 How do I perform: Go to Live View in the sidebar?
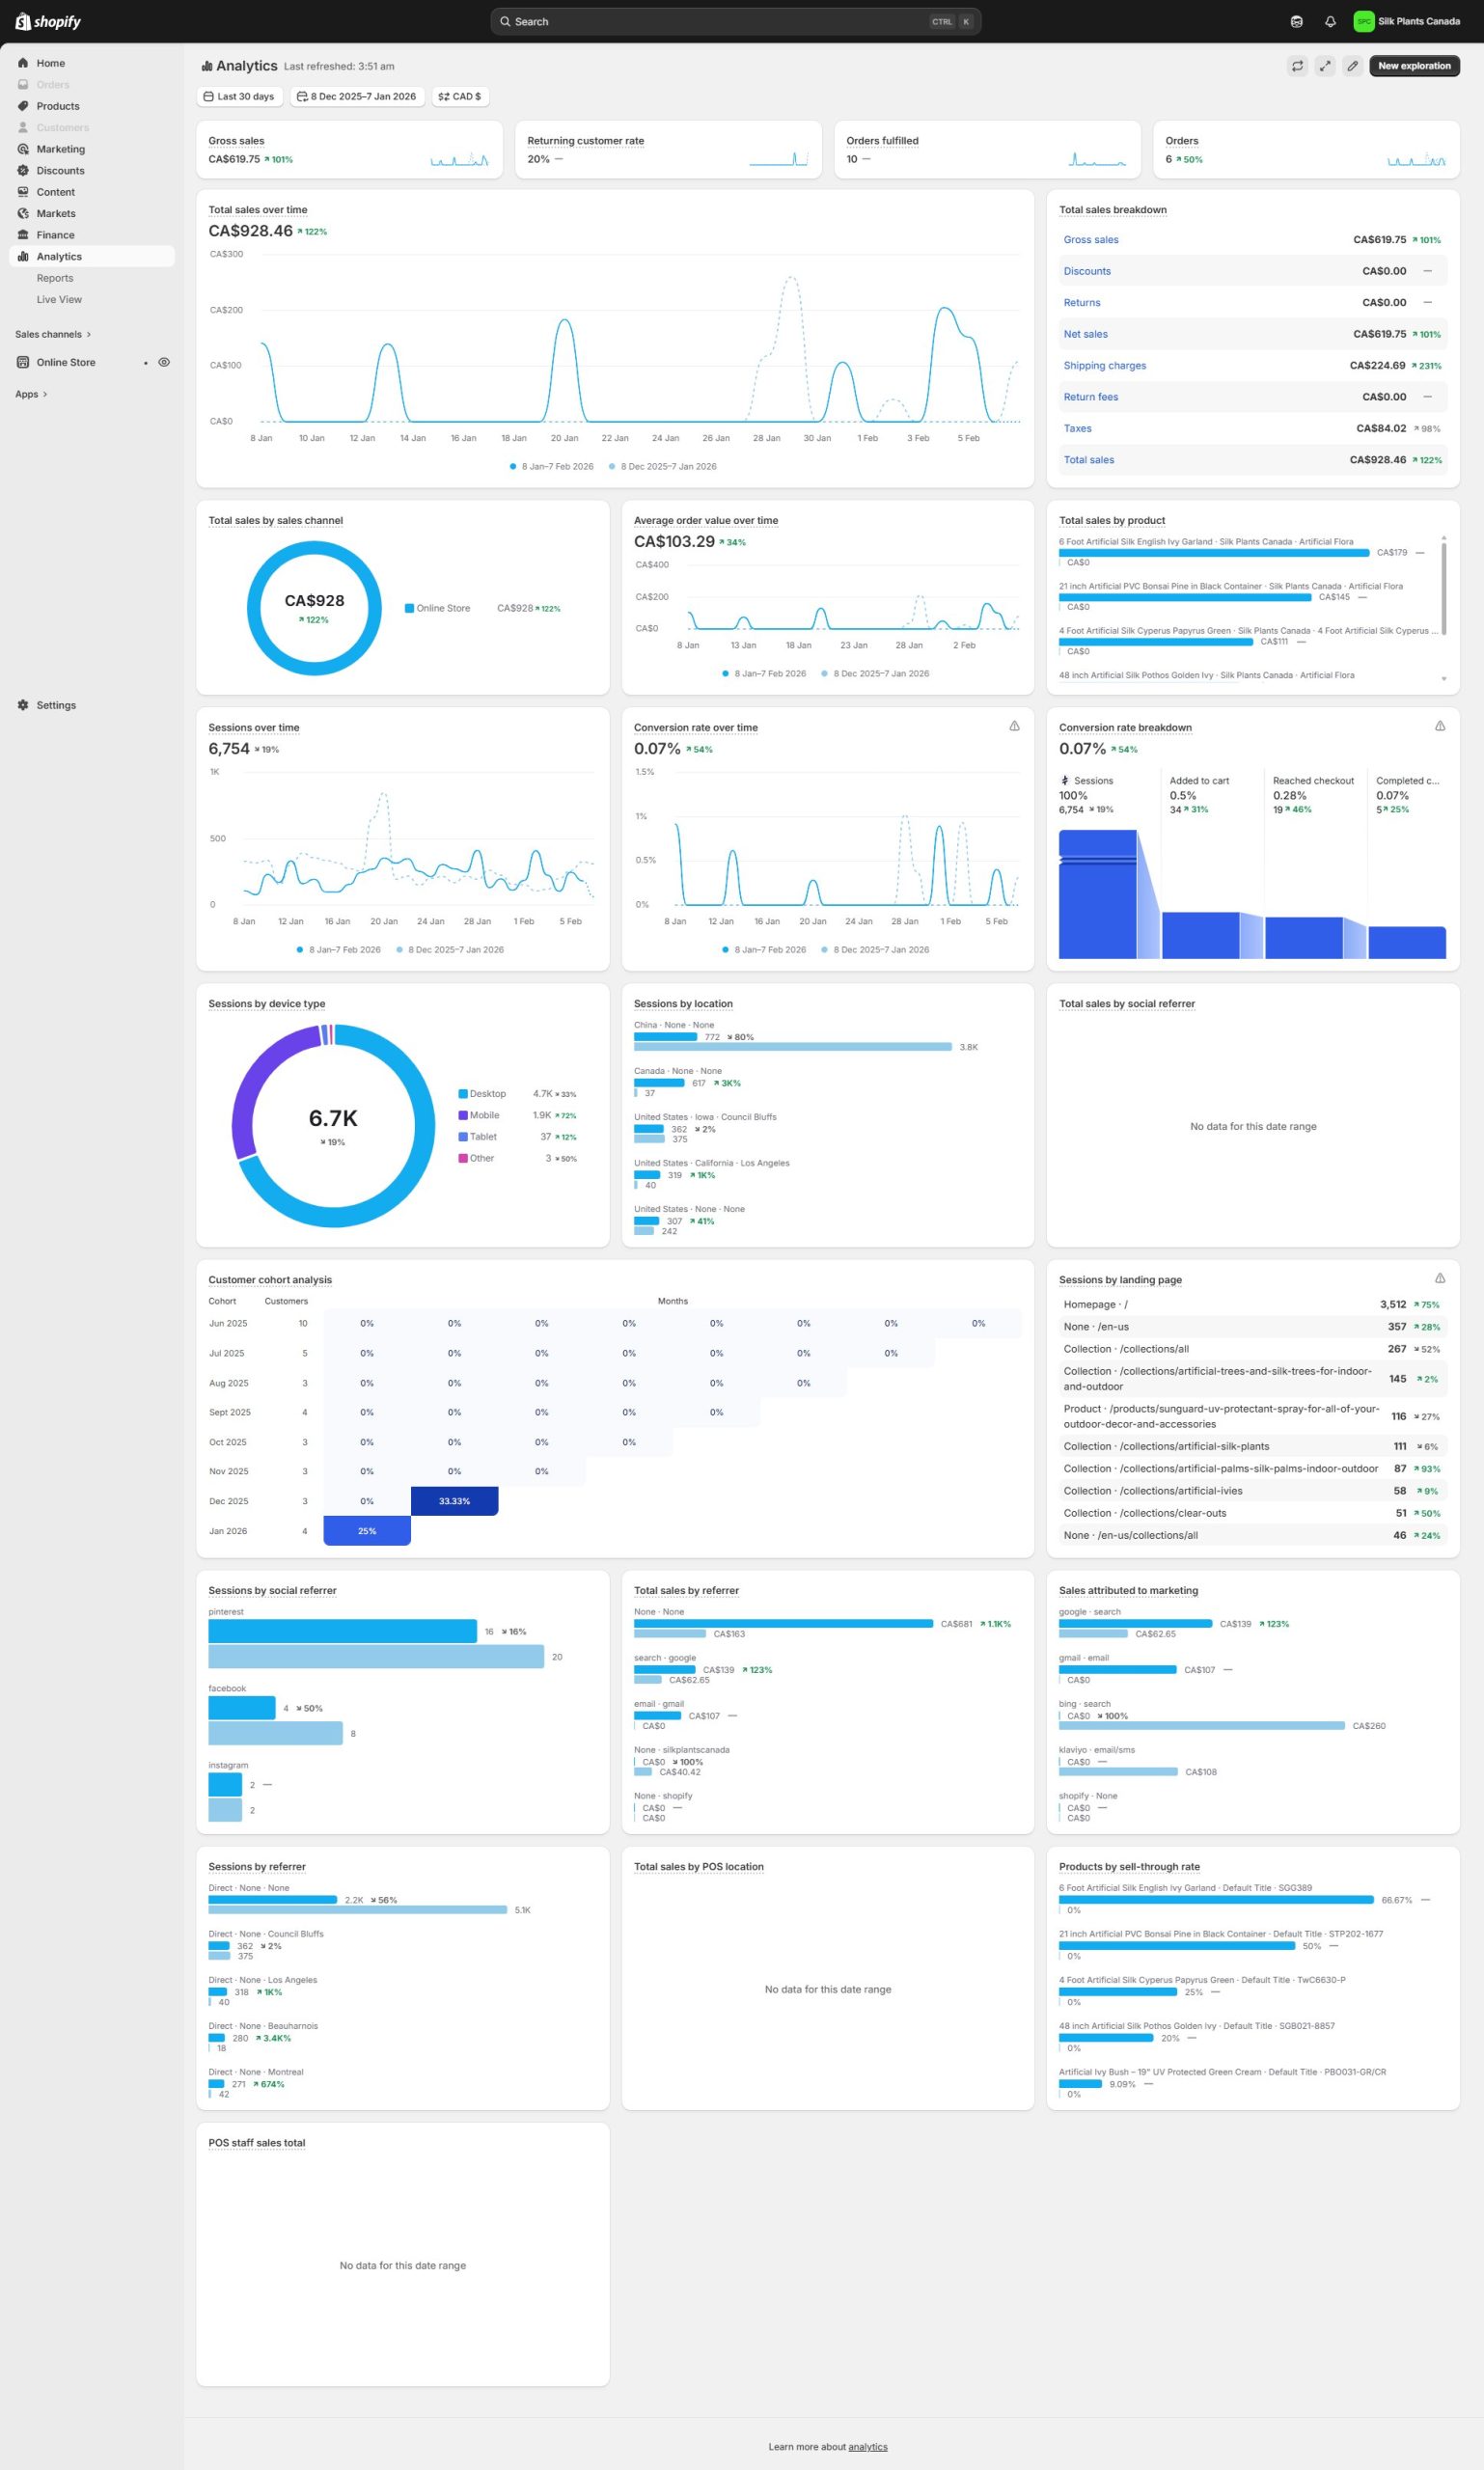(x=59, y=300)
